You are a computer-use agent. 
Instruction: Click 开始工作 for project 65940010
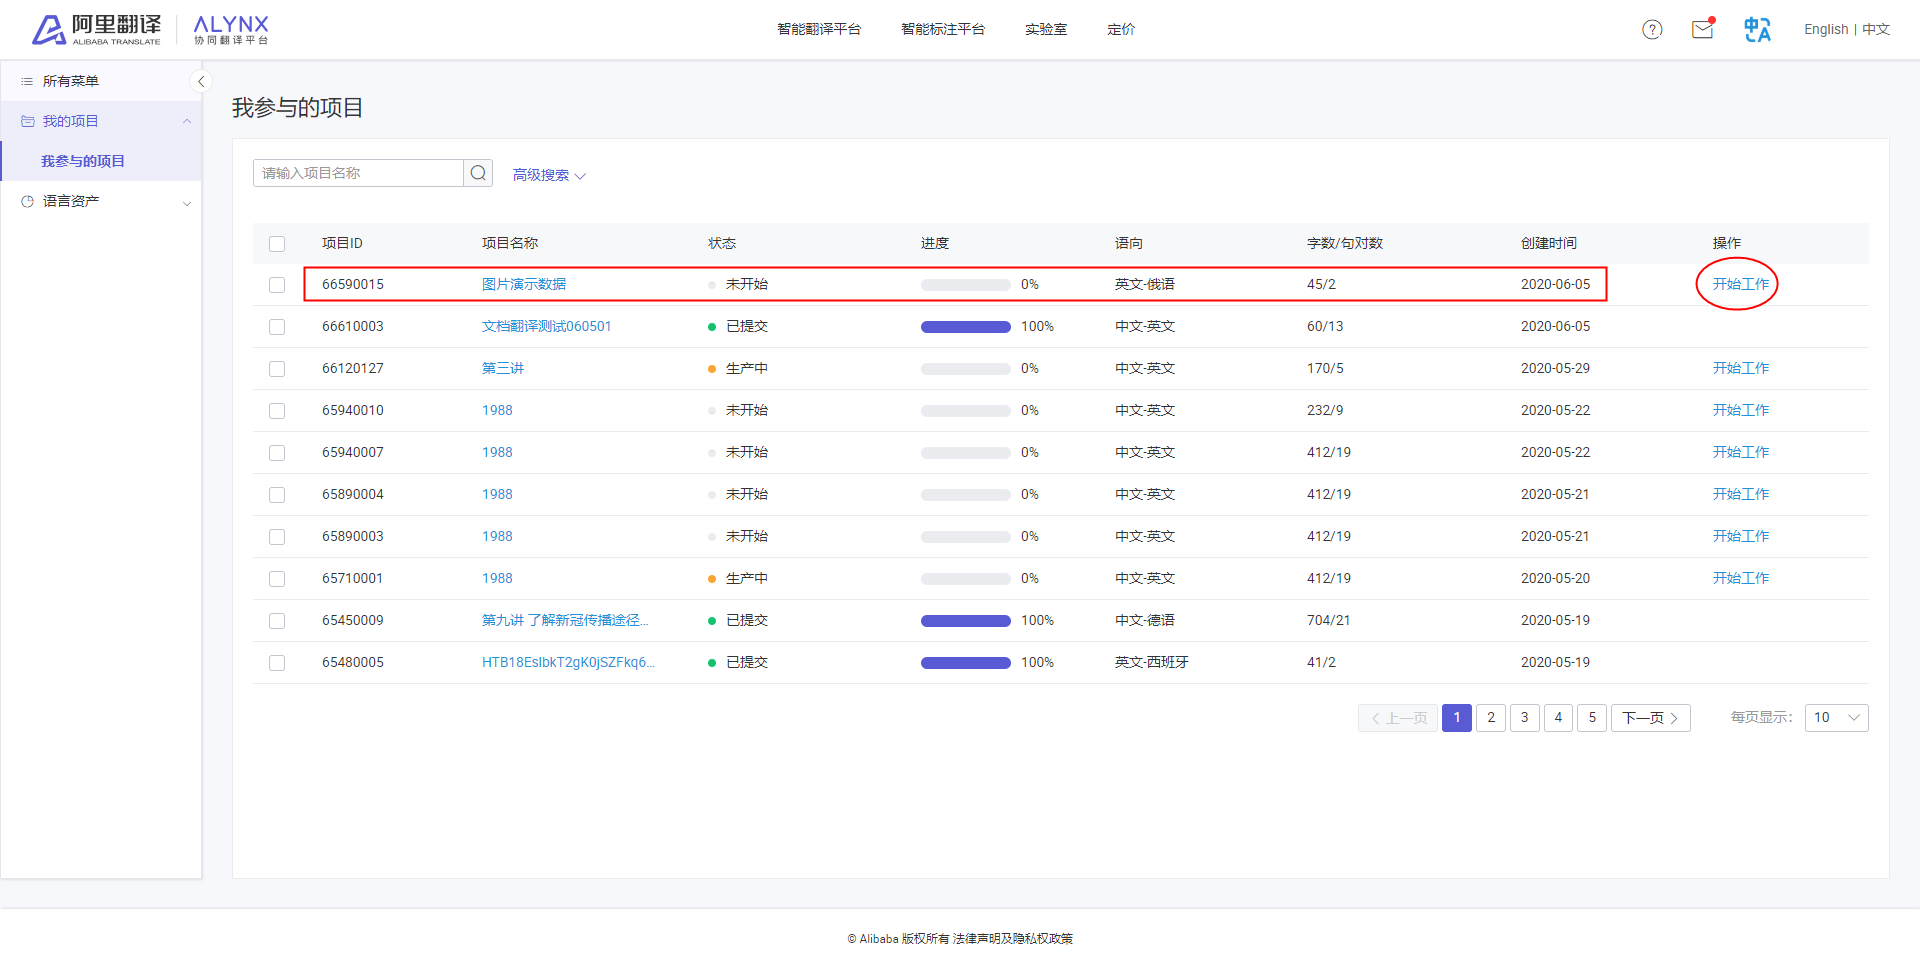[1741, 410]
